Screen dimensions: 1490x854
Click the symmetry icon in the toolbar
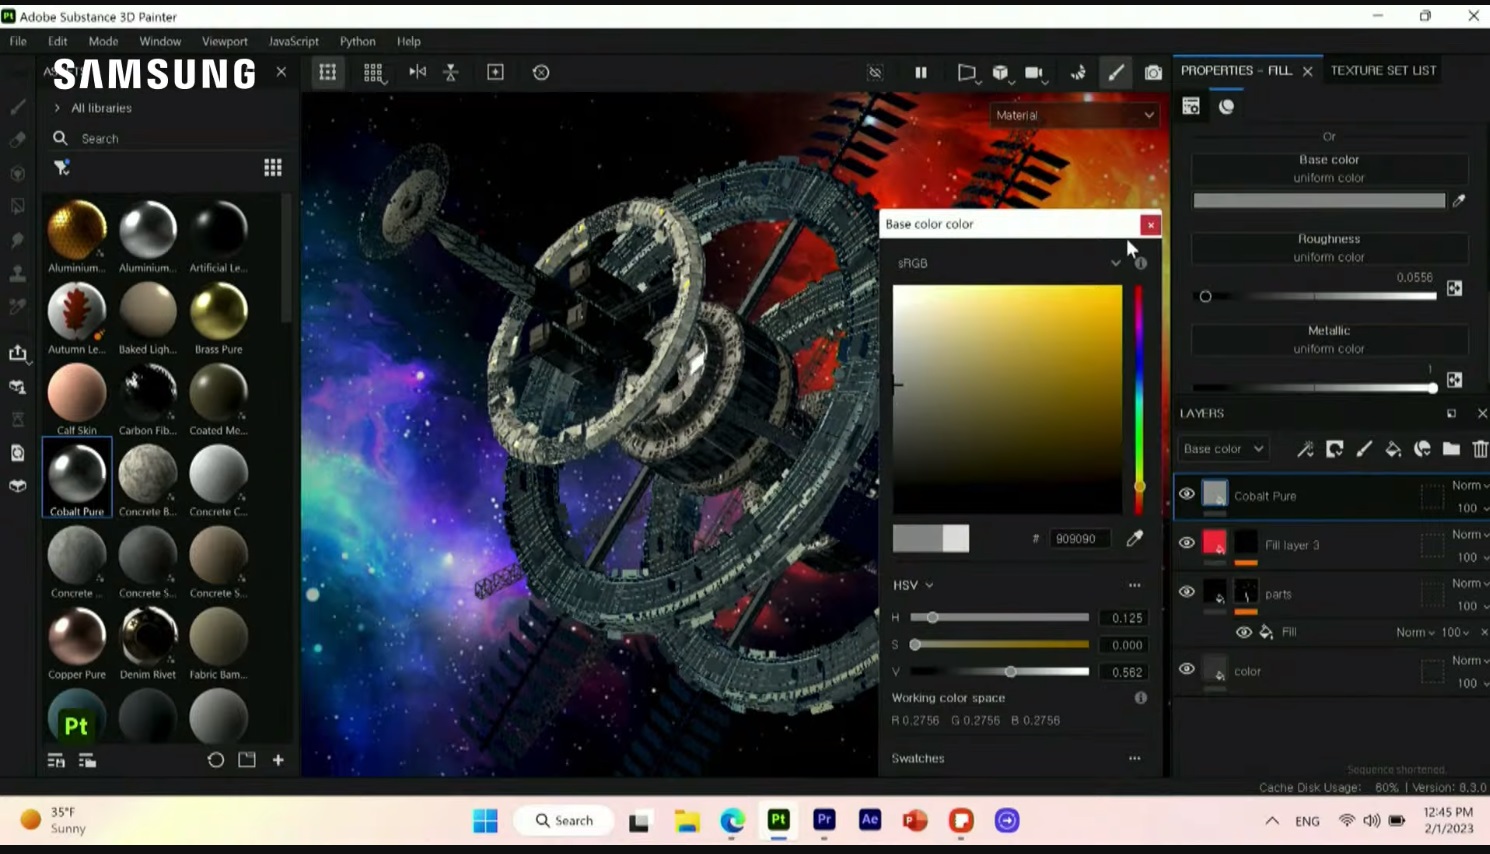coord(418,72)
